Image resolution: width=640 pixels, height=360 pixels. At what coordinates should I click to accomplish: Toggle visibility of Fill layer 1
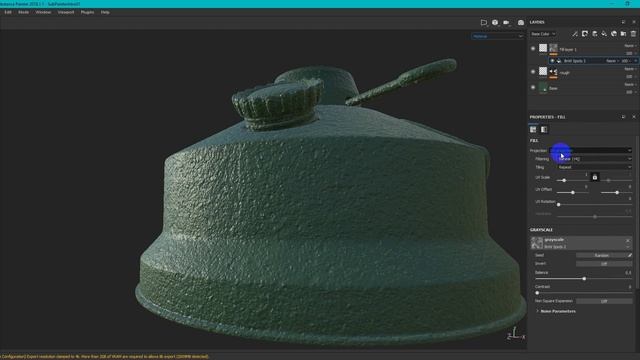(x=533, y=49)
